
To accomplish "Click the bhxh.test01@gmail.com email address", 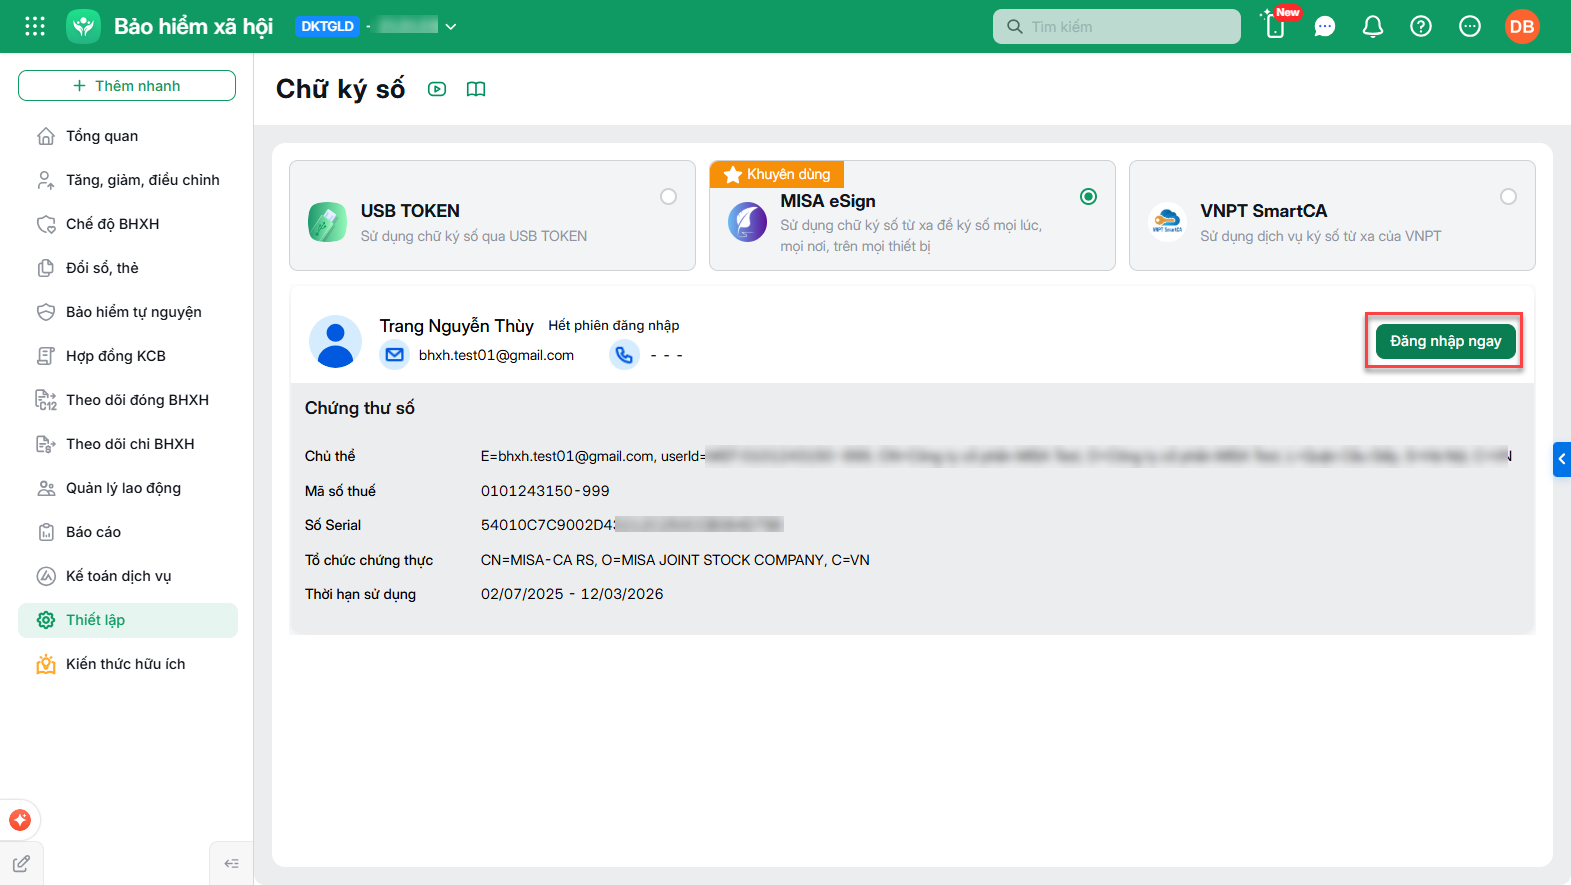I will click(496, 355).
